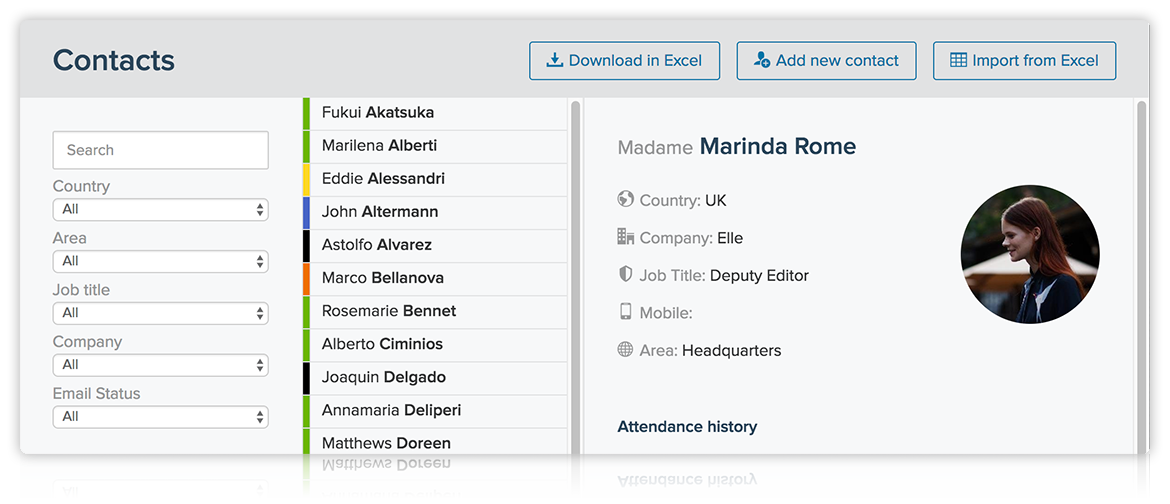Select contact Eddie Alessandri

[x=436, y=179]
